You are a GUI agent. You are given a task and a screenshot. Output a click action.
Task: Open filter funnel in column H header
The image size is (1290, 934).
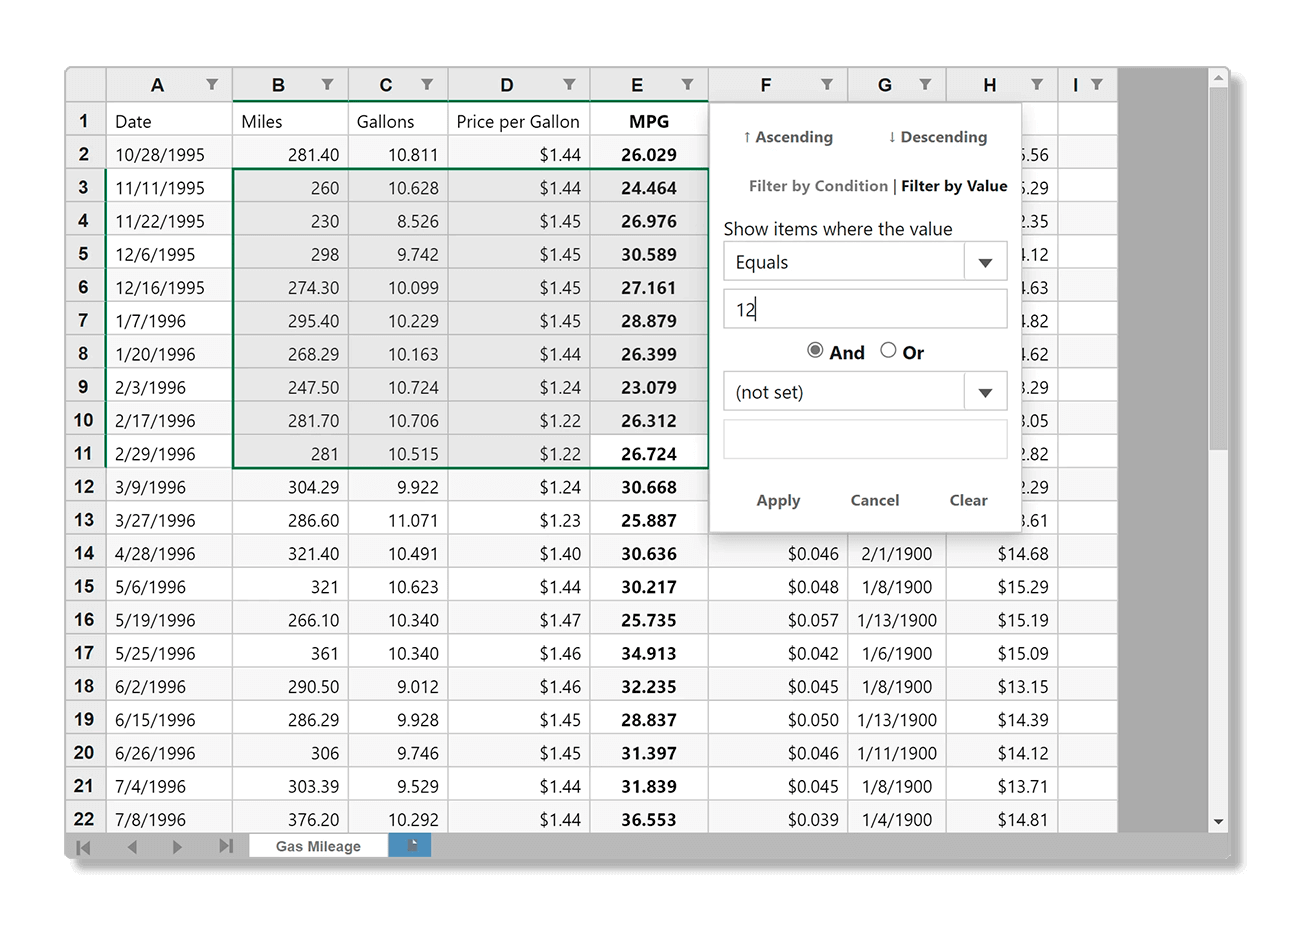[x=1037, y=85]
